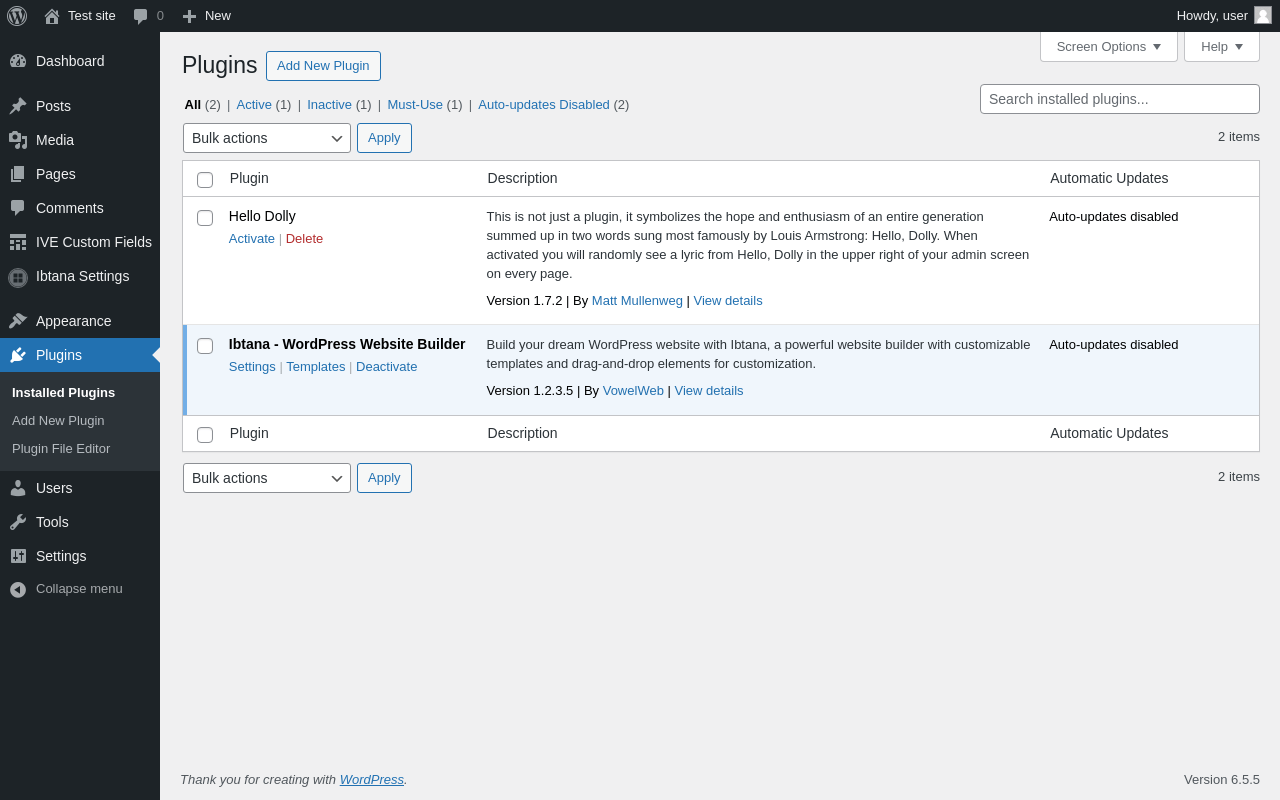Click the Media library icon
The height and width of the screenshot is (800, 1280).
point(18,140)
